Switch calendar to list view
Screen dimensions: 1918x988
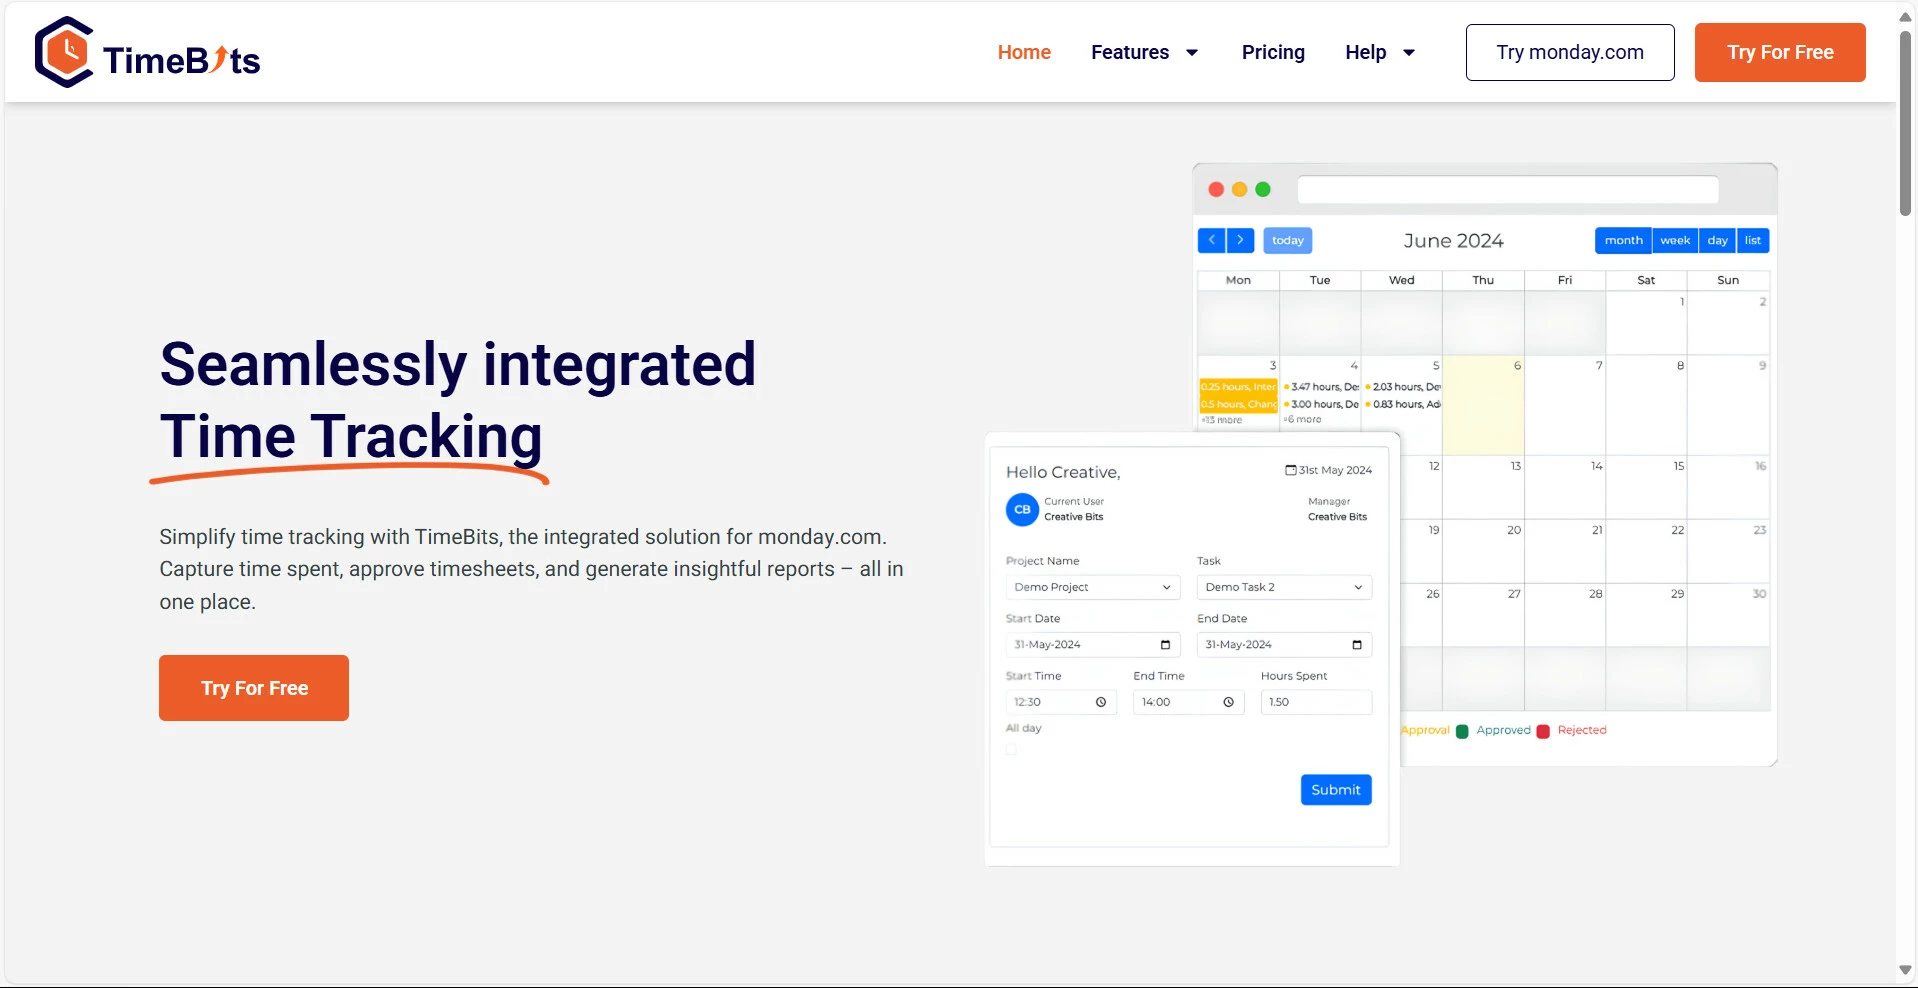click(1752, 240)
